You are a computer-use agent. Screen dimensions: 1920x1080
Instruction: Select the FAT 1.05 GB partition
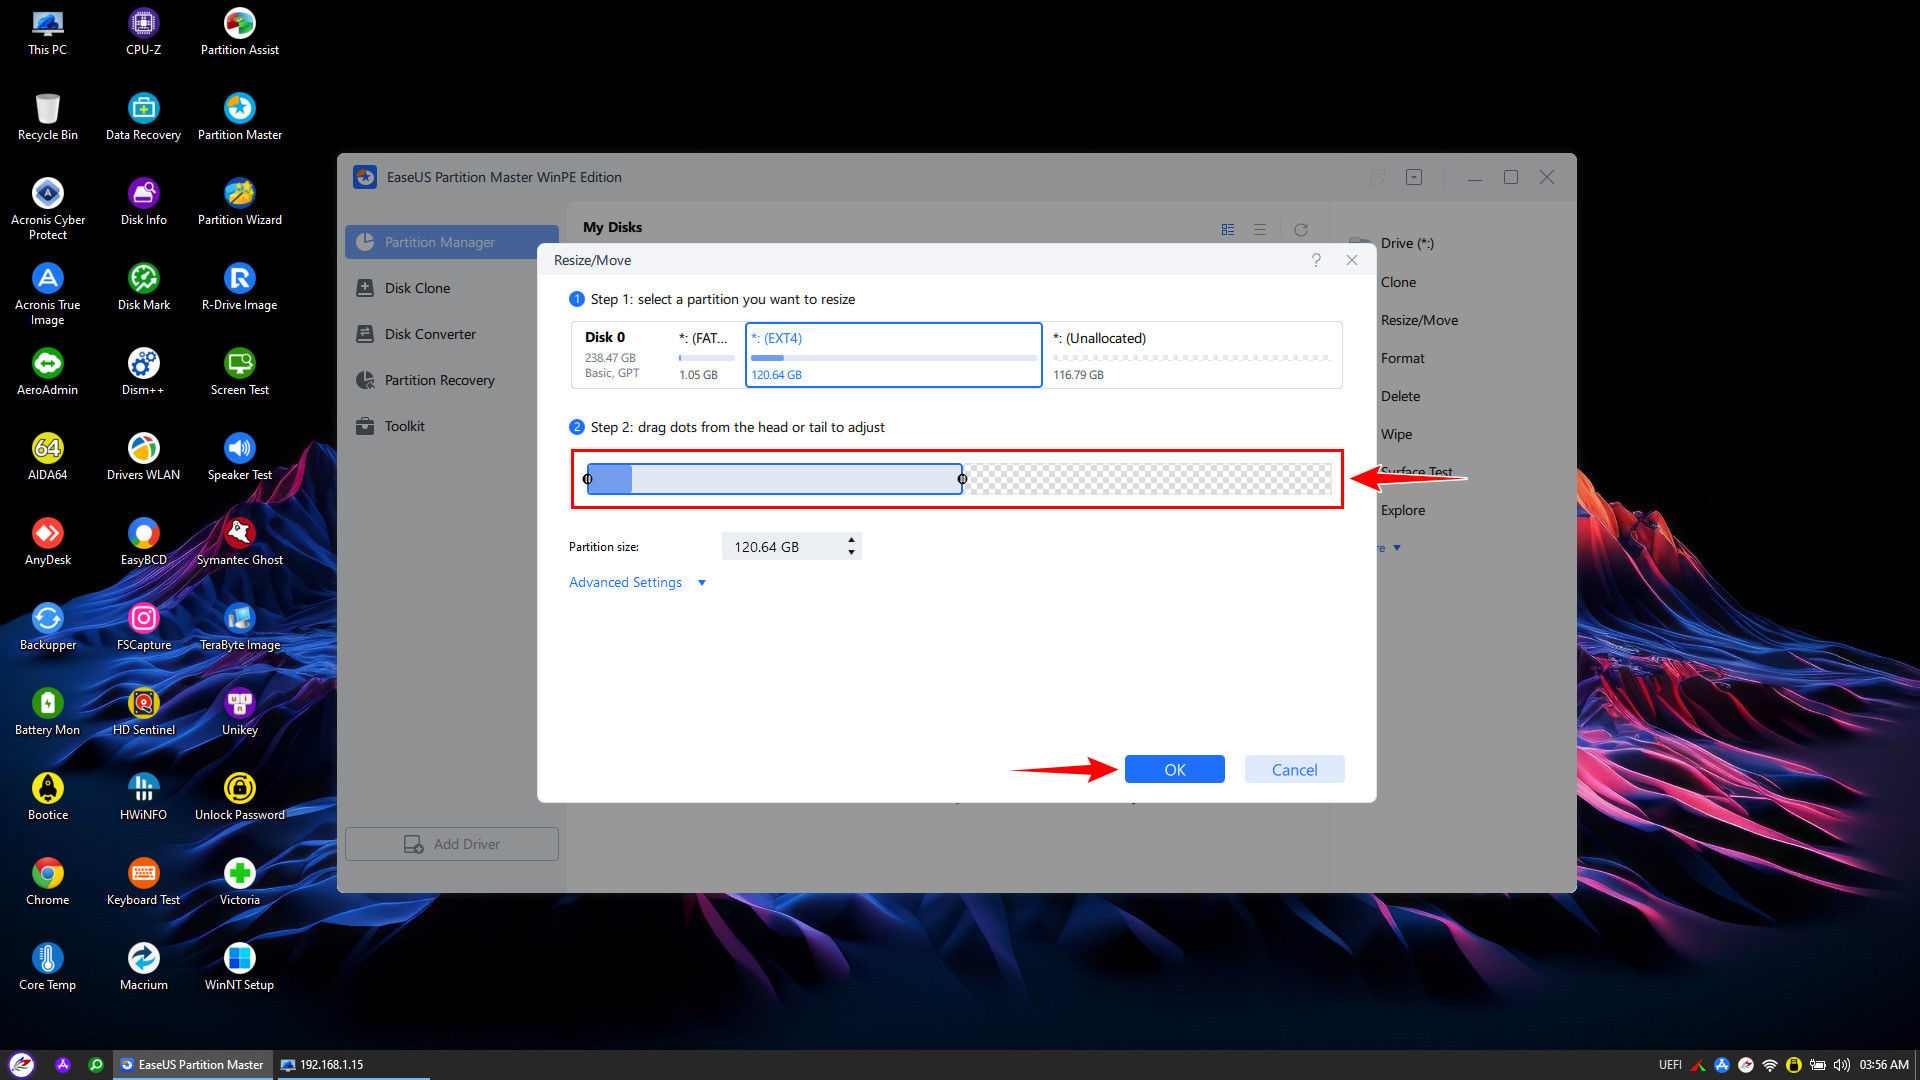pyautogui.click(x=705, y=355)
